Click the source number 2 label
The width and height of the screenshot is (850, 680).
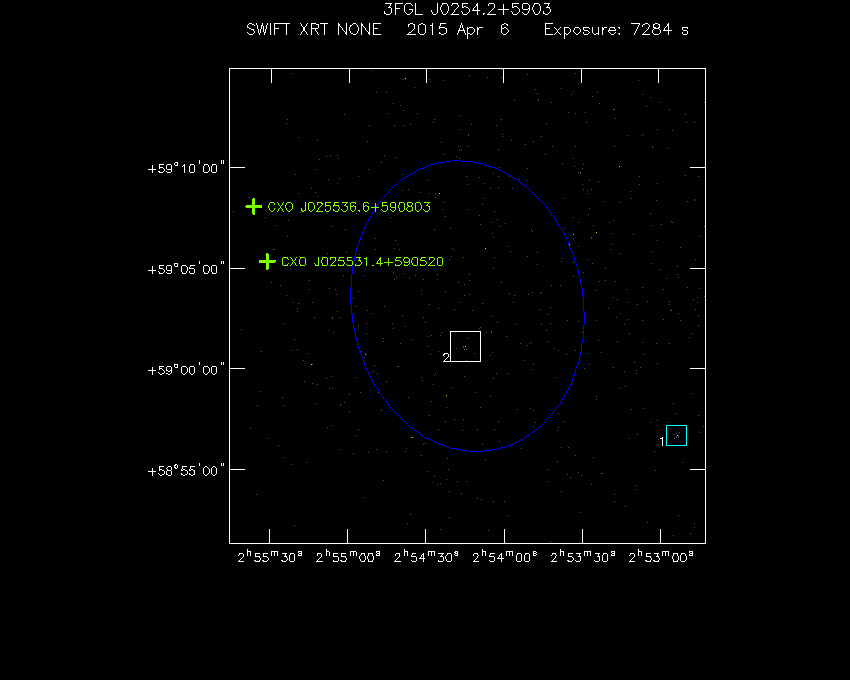[446, 357]
